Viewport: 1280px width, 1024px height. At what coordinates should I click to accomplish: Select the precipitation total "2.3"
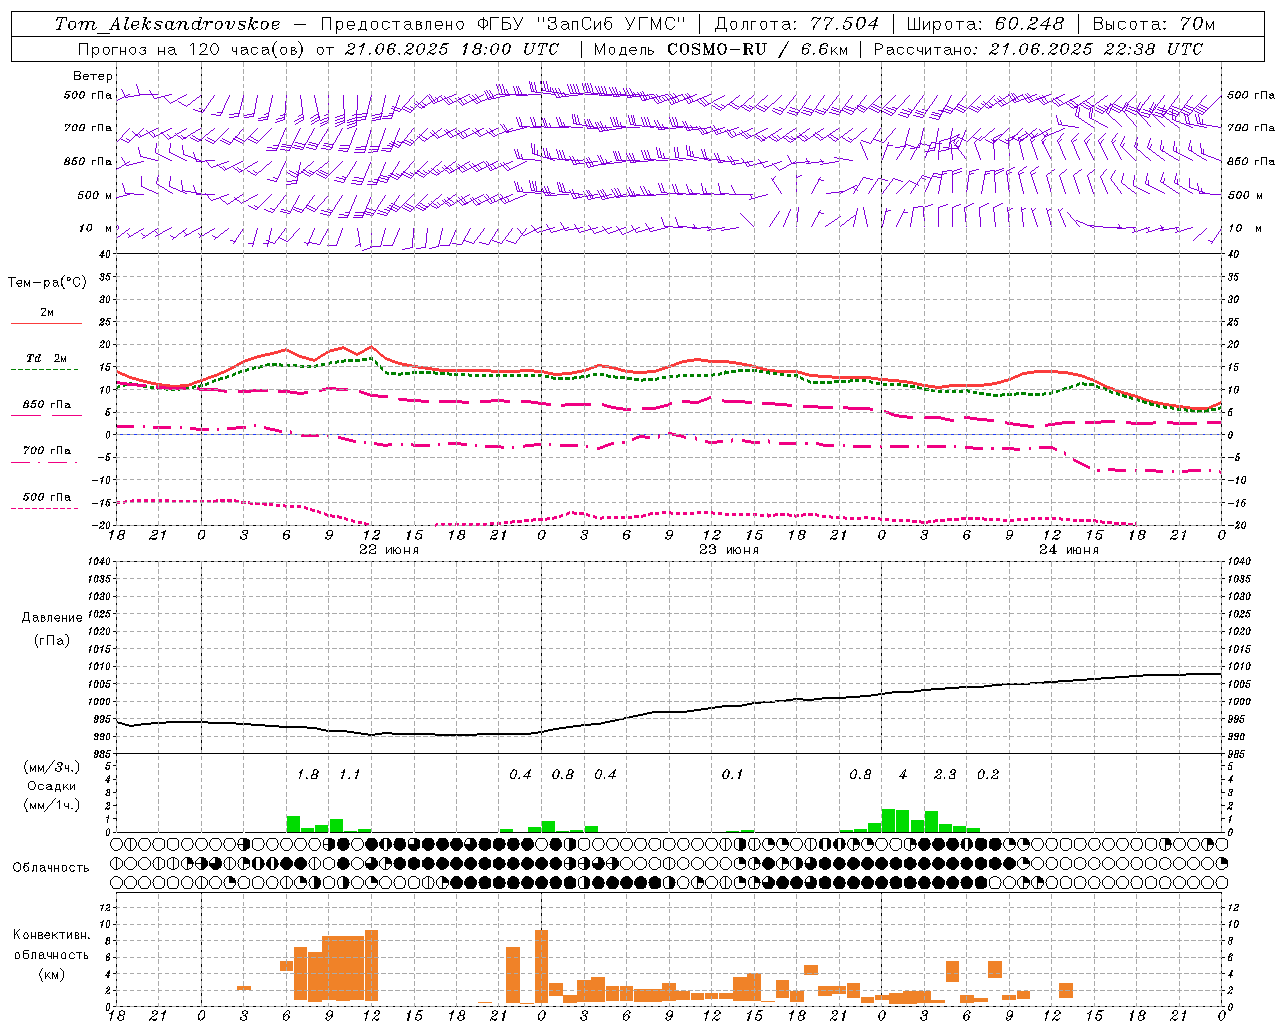click(945, 774)
